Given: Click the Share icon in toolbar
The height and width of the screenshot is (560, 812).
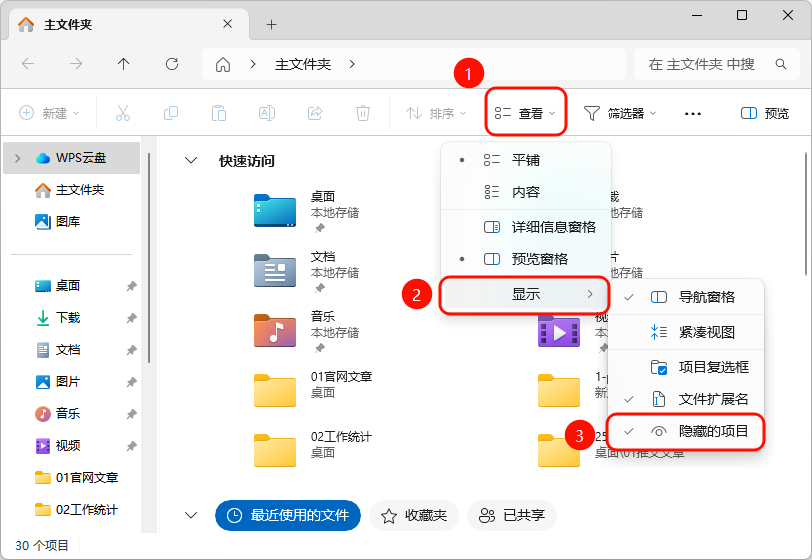Looking at the screenshot, I should [x=315, y=113].
